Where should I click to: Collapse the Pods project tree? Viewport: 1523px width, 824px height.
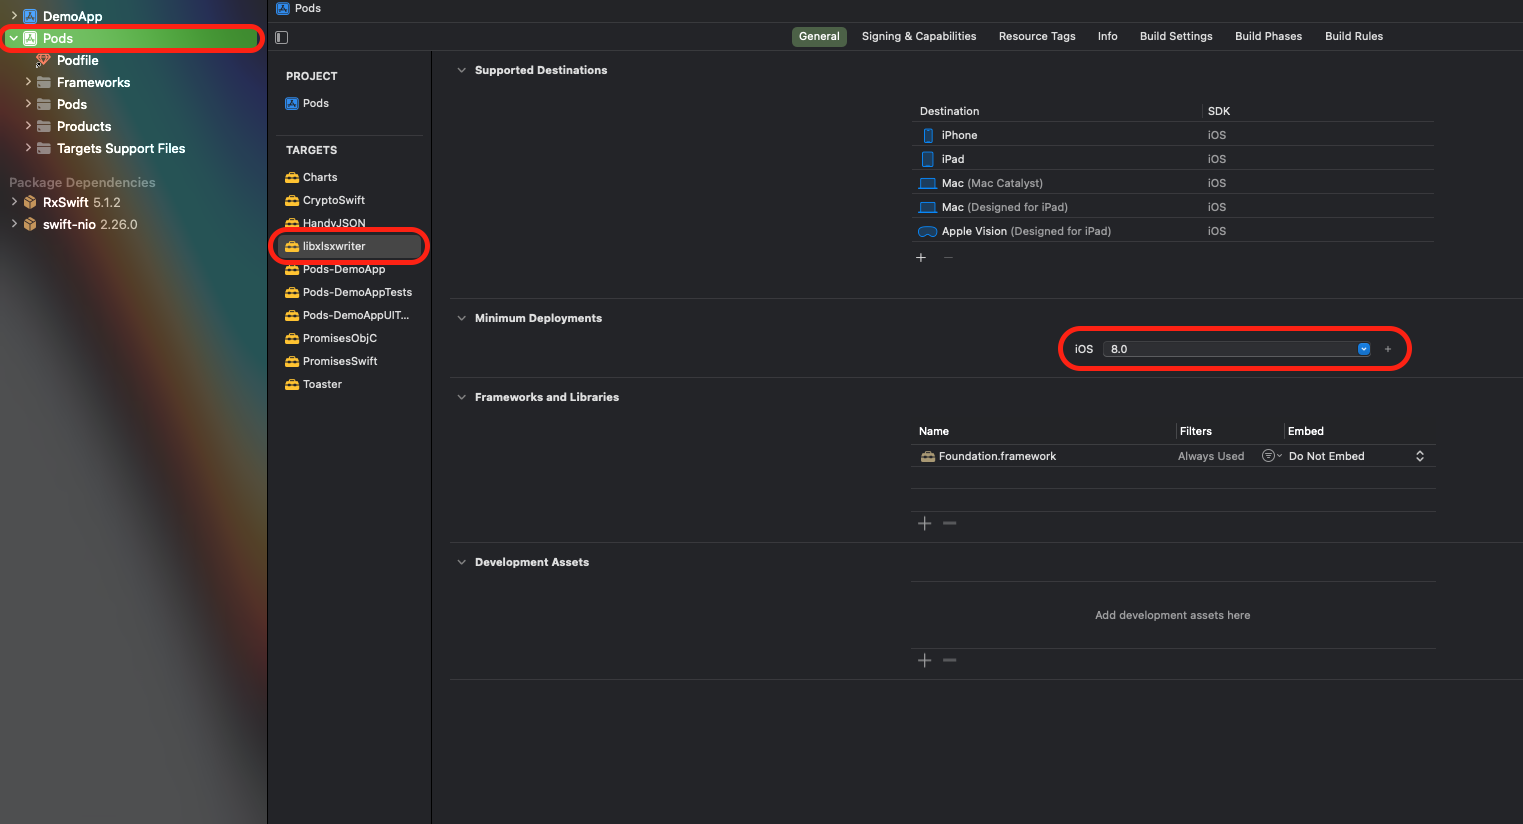point(14,38)
